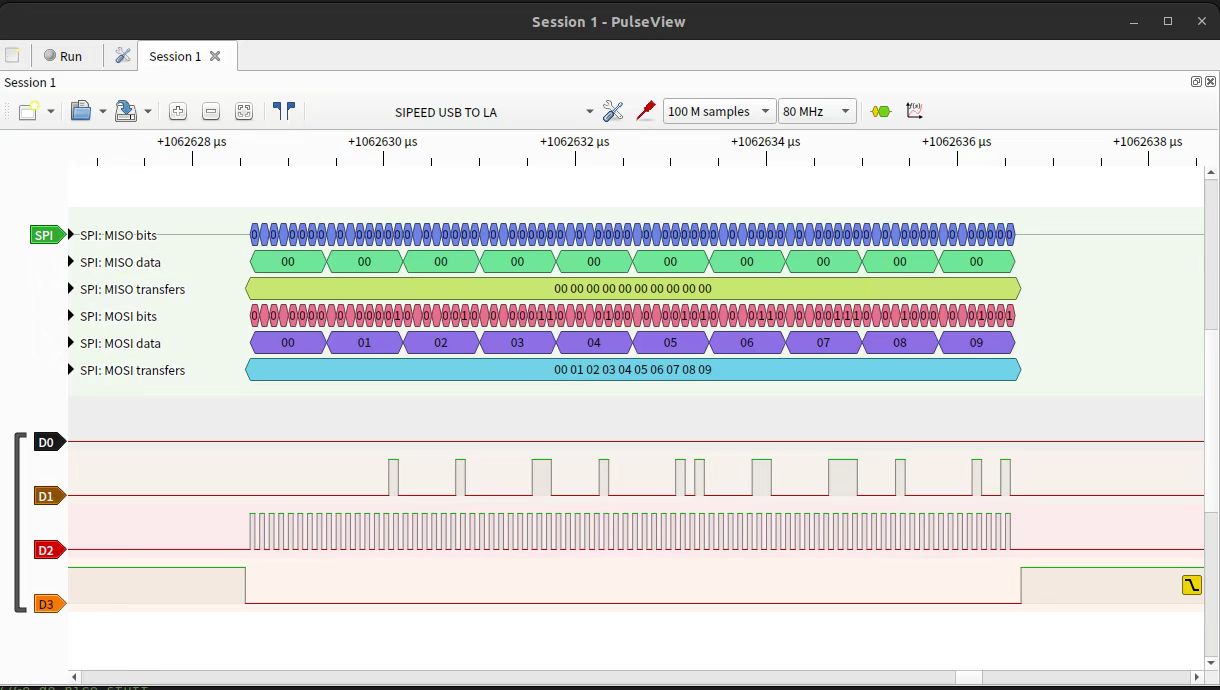
Task: Switch to the Session 1 tab
Action: click(x=175, y=56)
